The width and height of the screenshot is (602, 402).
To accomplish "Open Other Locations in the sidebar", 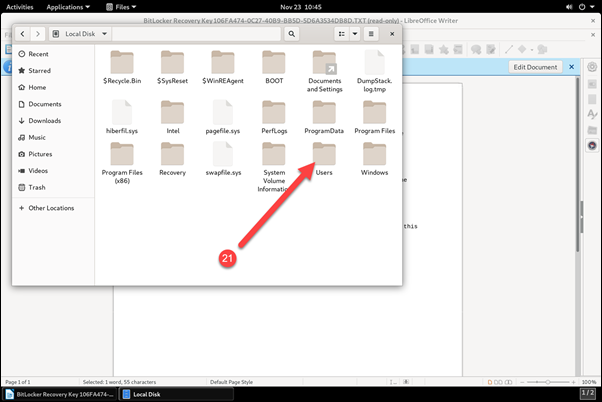I will pyautogui.click(x=53, y=208).
